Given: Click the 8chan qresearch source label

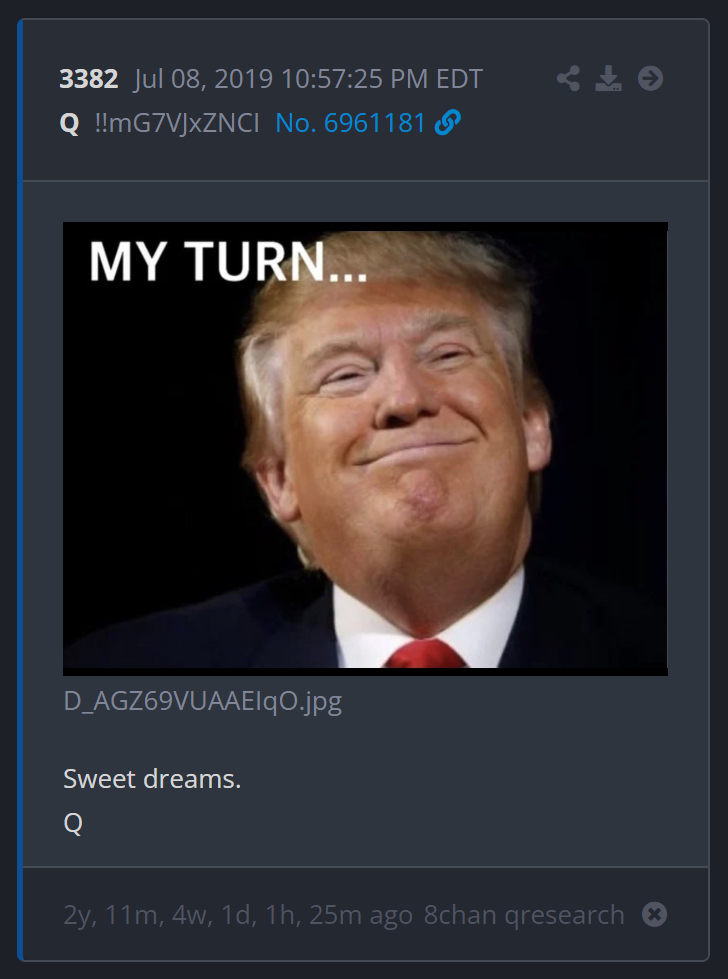Looking at the screenshot, I should tap(524, 915).
